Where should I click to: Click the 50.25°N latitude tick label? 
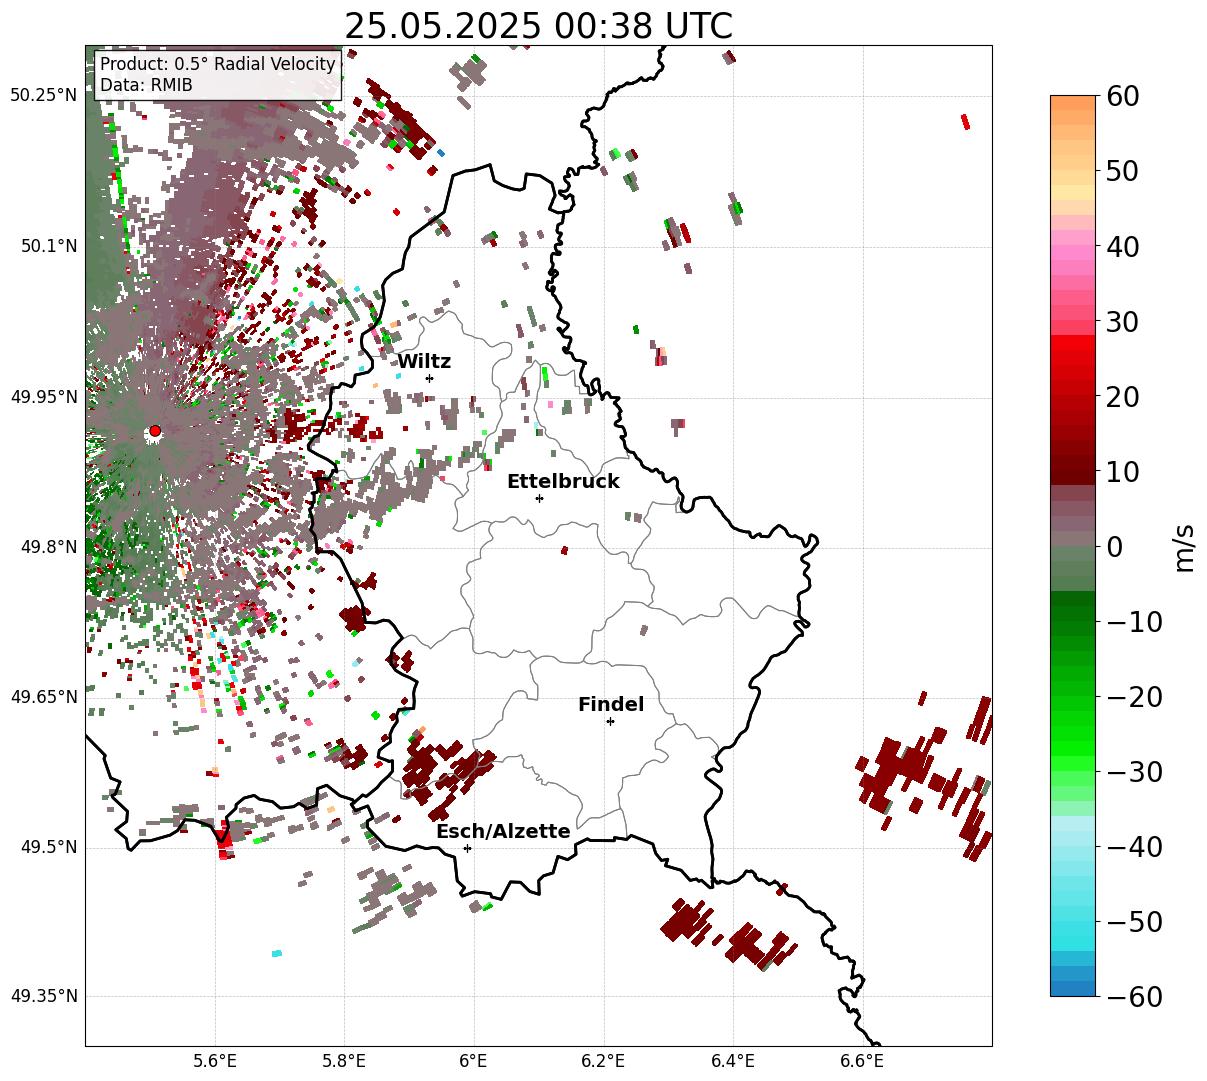43,96
